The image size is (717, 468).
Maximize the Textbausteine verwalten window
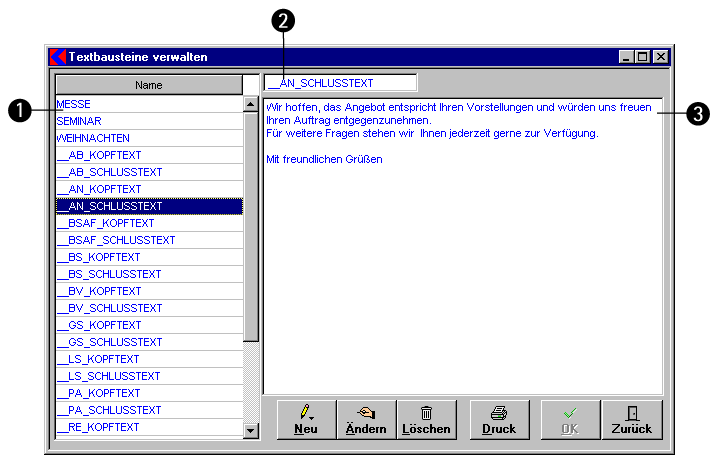[643, 57]
